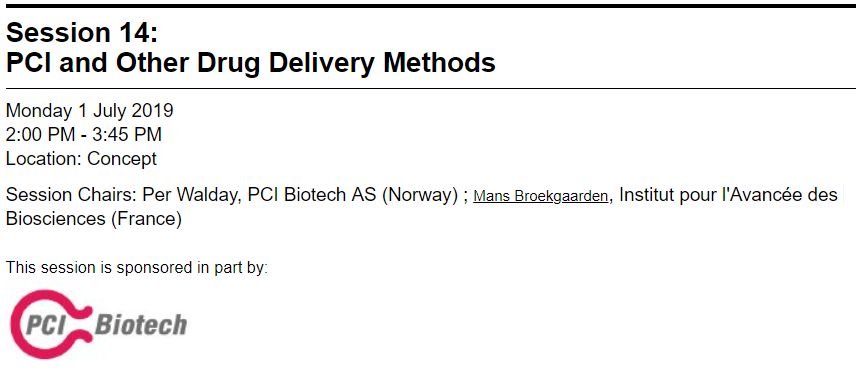Open the Mans Broekgaarden profile link

540,197
